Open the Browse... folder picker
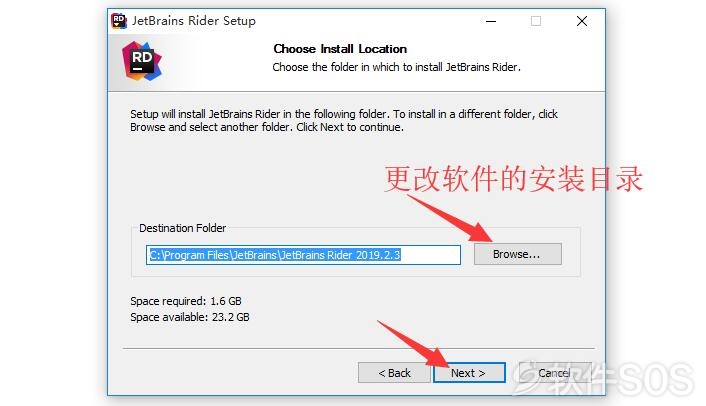Screen dimensions: 706x406 [x=517, y=254]
